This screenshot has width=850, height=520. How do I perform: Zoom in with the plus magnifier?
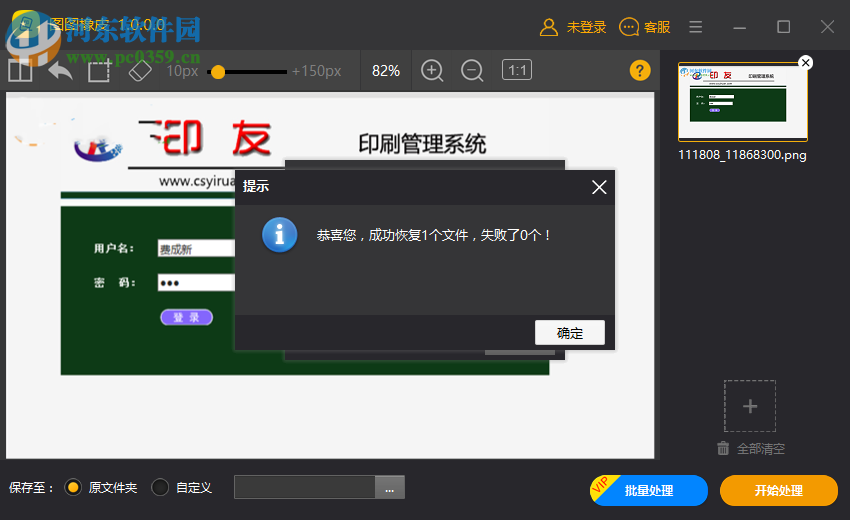(432, 70)
